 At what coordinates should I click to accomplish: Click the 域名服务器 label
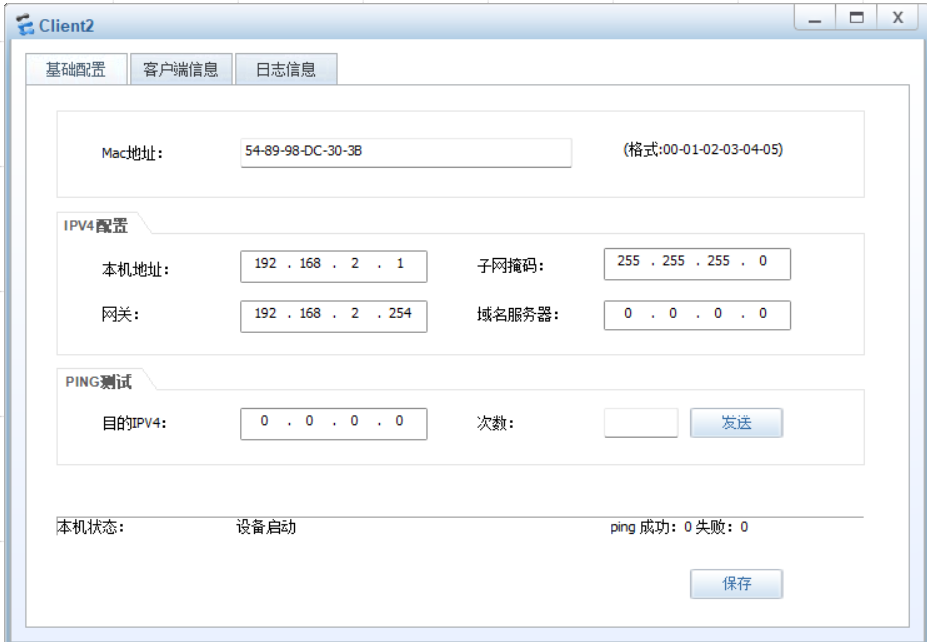(x=517, y=314)
